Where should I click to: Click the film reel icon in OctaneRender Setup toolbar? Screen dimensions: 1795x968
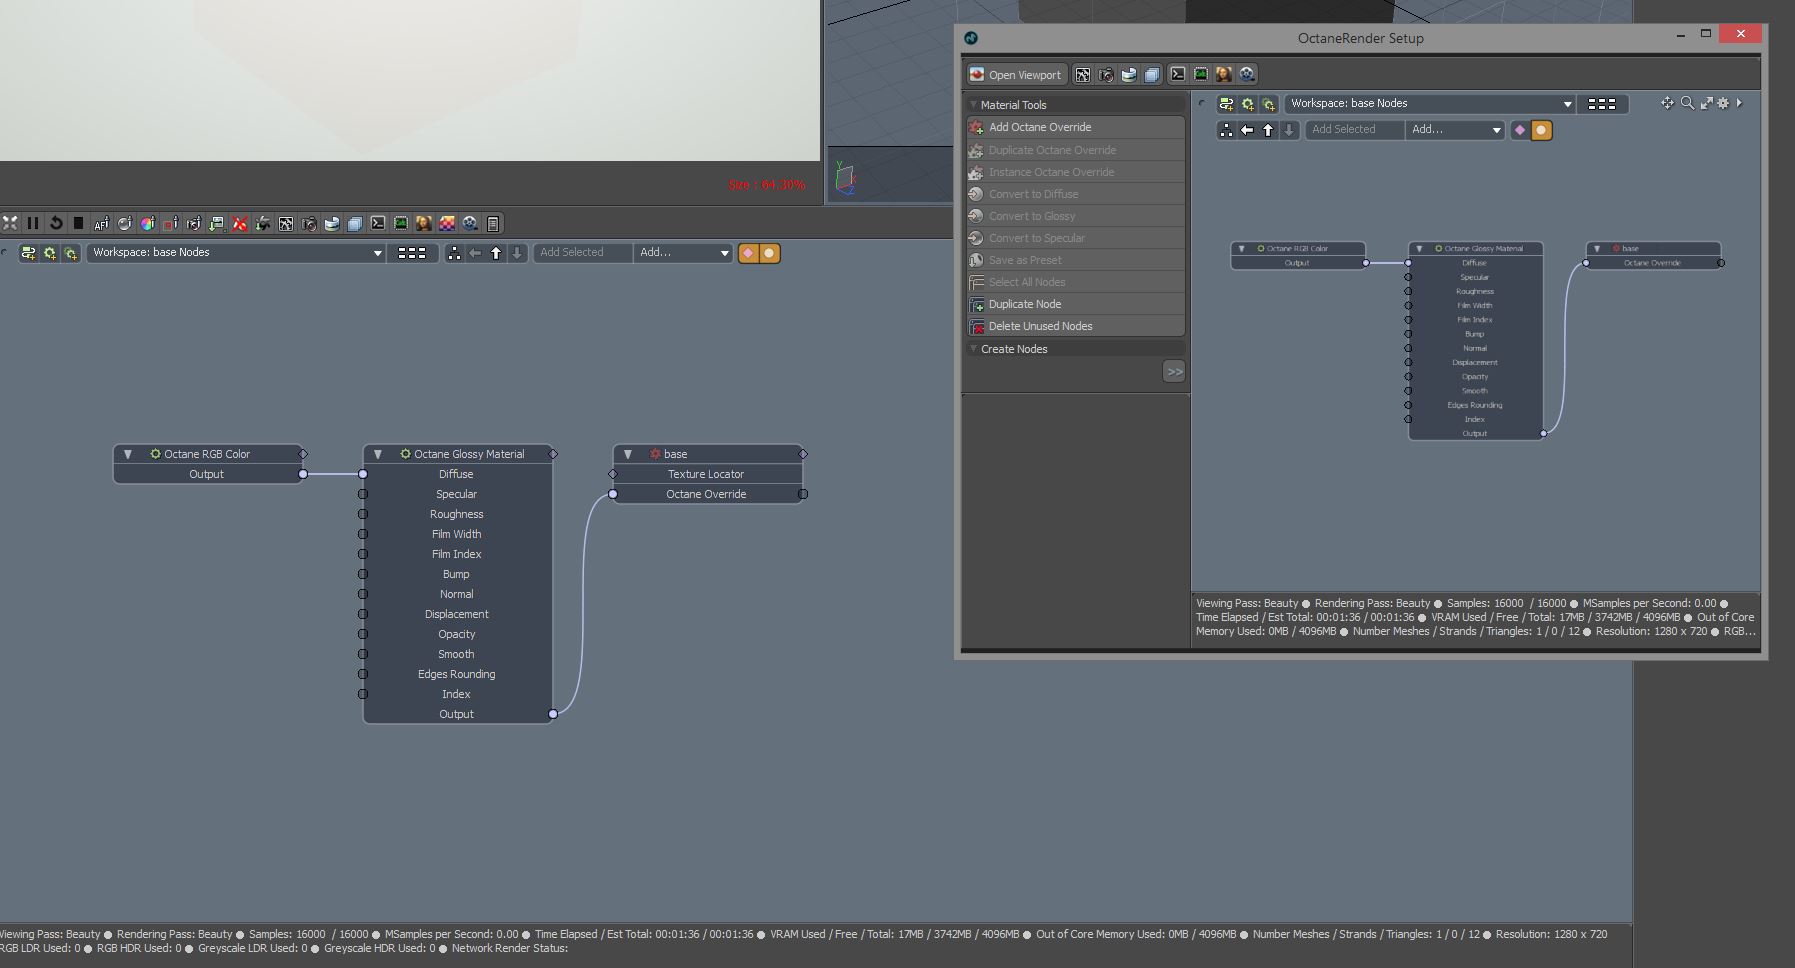pos(1247,74)
